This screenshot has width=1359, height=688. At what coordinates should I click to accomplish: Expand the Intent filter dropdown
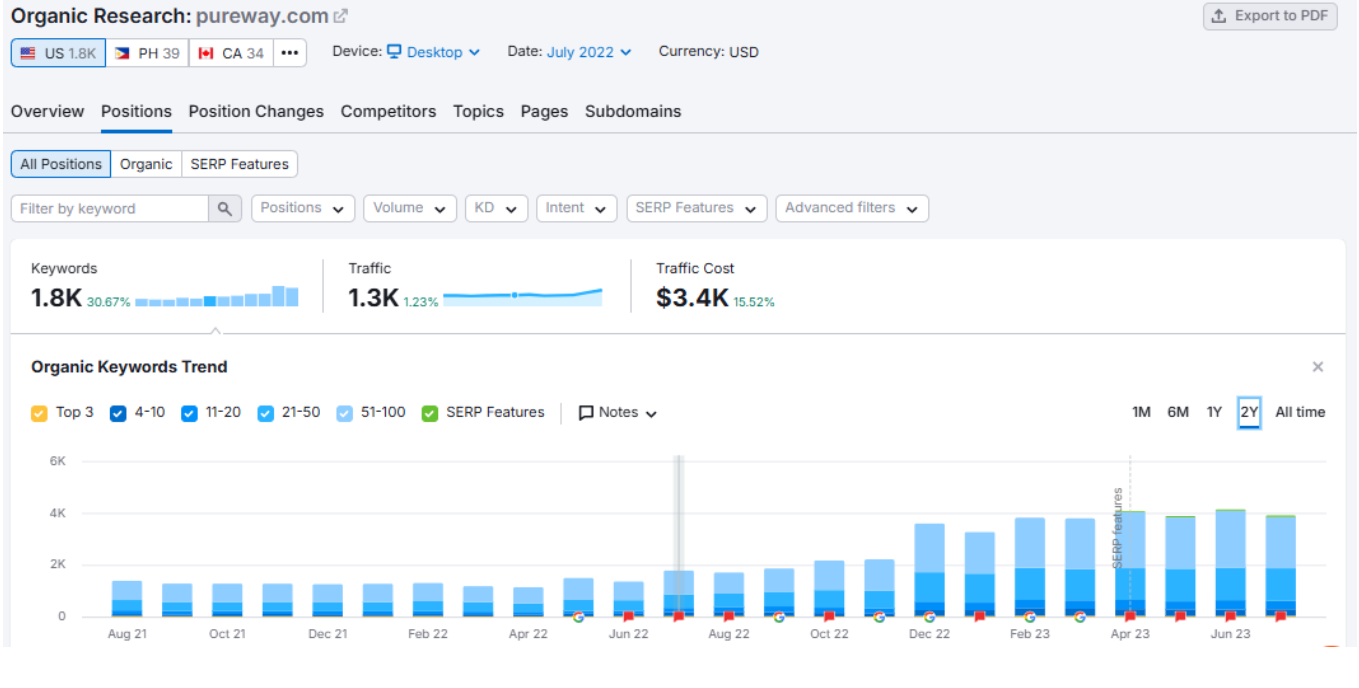[x=576, y=208]
